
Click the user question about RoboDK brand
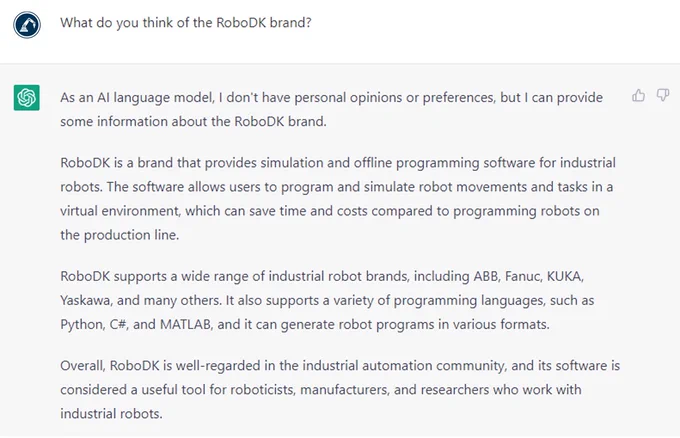(186, 23)
